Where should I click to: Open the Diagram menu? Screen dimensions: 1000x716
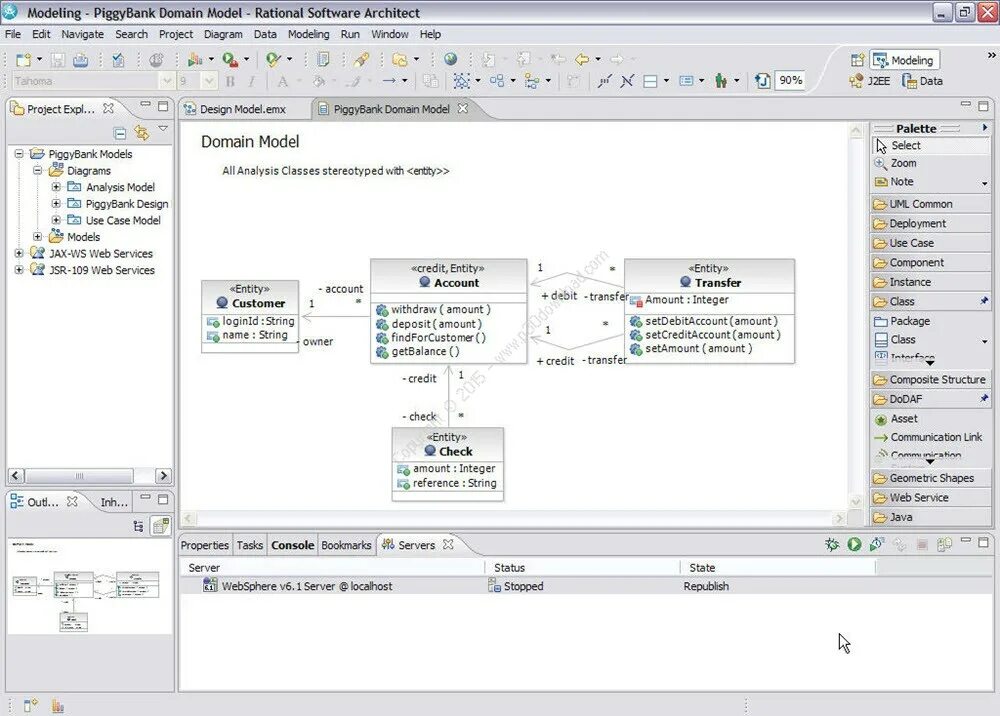click(223, 34)
